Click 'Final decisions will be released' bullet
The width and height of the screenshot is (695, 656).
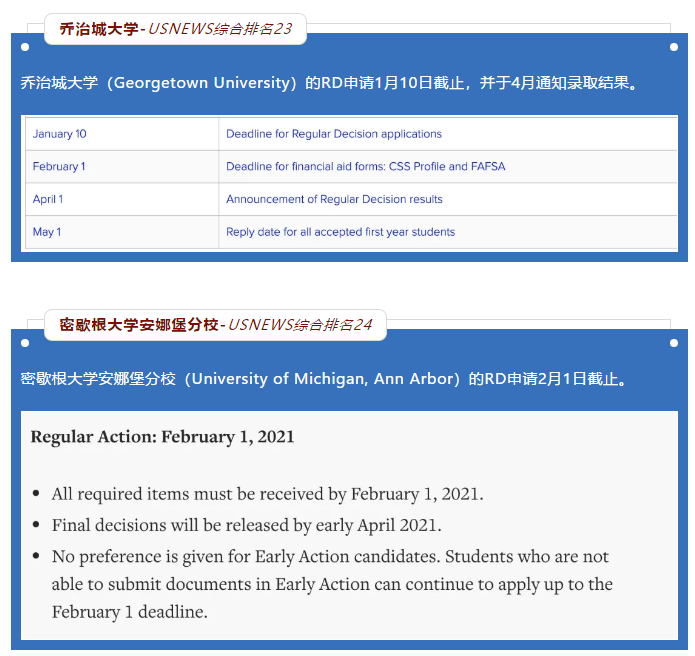(x=246, y=525)
